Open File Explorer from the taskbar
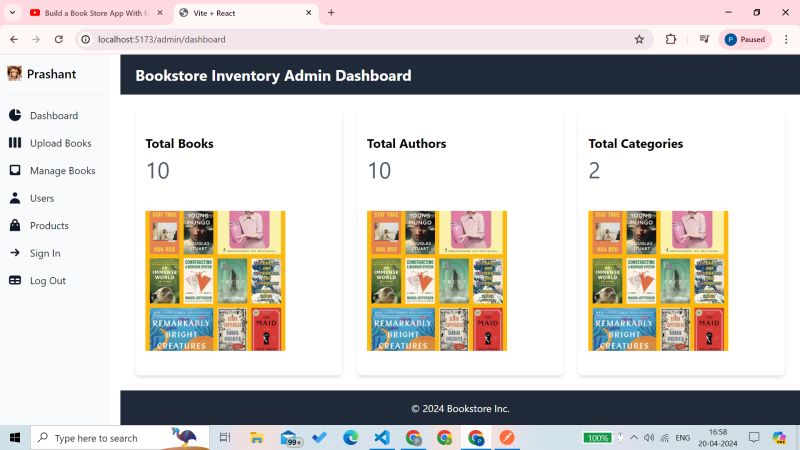The height and width of the screenshot is (450, 800). 257,438
